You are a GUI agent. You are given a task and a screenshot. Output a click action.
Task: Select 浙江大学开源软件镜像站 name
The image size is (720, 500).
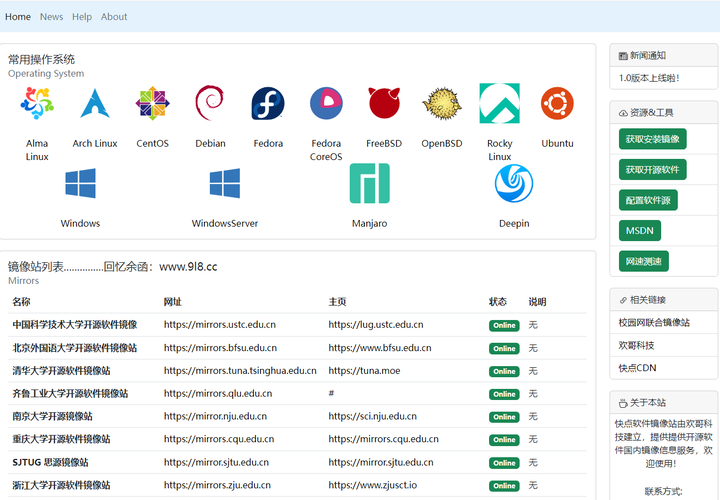(x=61, y=485)
